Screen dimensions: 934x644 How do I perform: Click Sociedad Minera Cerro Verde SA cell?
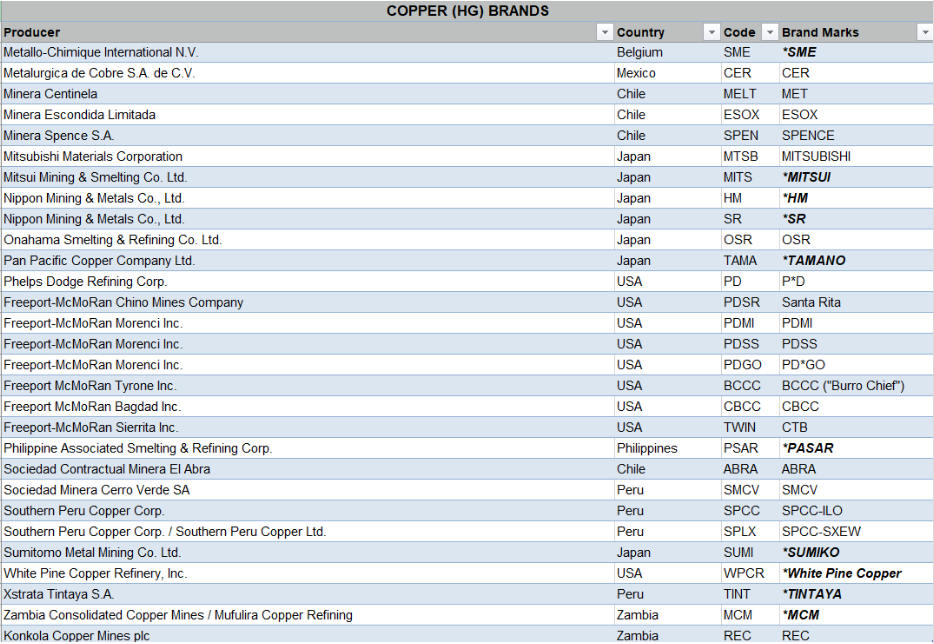click(x=307, y=490)
